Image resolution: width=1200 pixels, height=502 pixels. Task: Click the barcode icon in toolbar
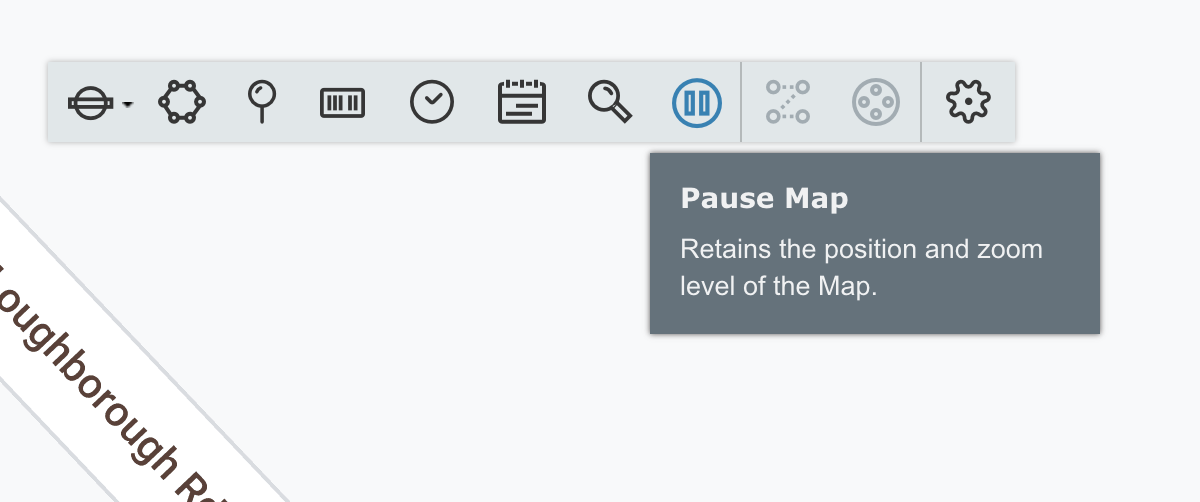[342, 102]
